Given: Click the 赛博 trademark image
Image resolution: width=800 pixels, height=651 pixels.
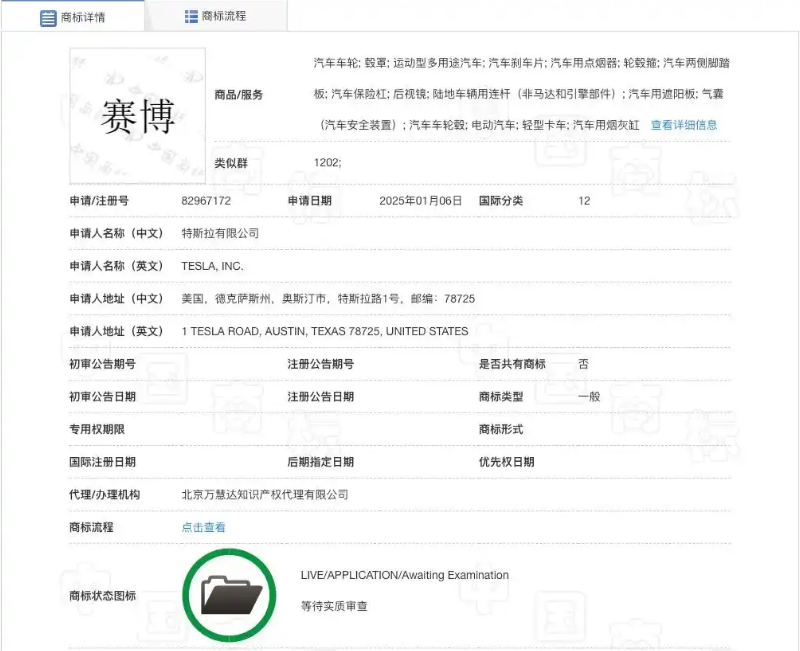Looking at the screenshot, I should [x=138, y=116].
